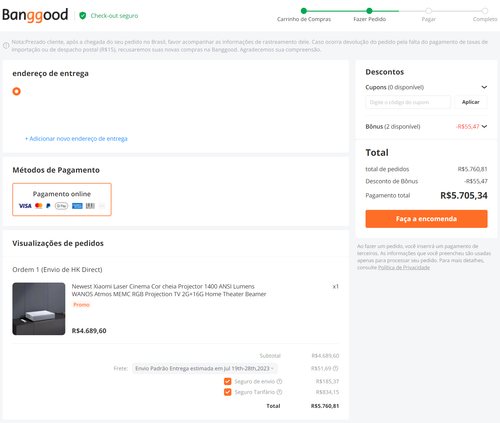Viewport: 500px width, 423px height.
Task: Click the green secure checkout shield icon
Action: (x=83, y=16)
